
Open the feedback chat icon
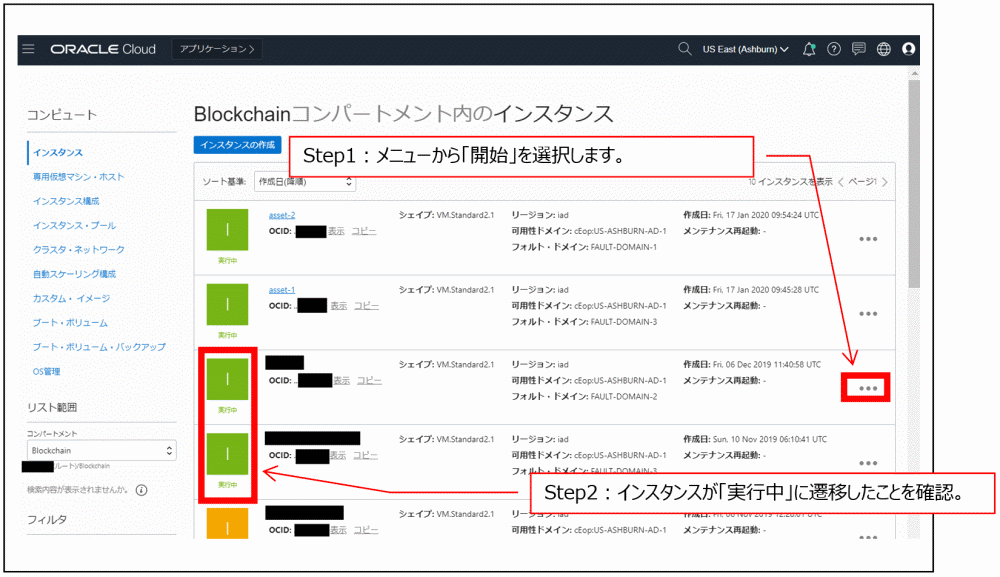pyautogui.click(x=857, y=48)
